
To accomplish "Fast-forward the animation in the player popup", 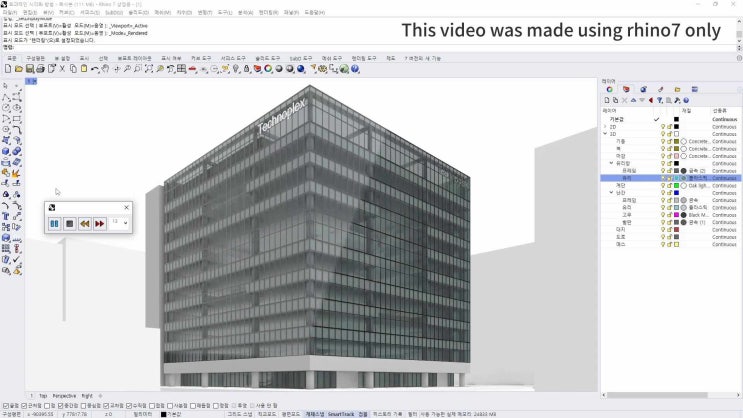I will [100, 223].
